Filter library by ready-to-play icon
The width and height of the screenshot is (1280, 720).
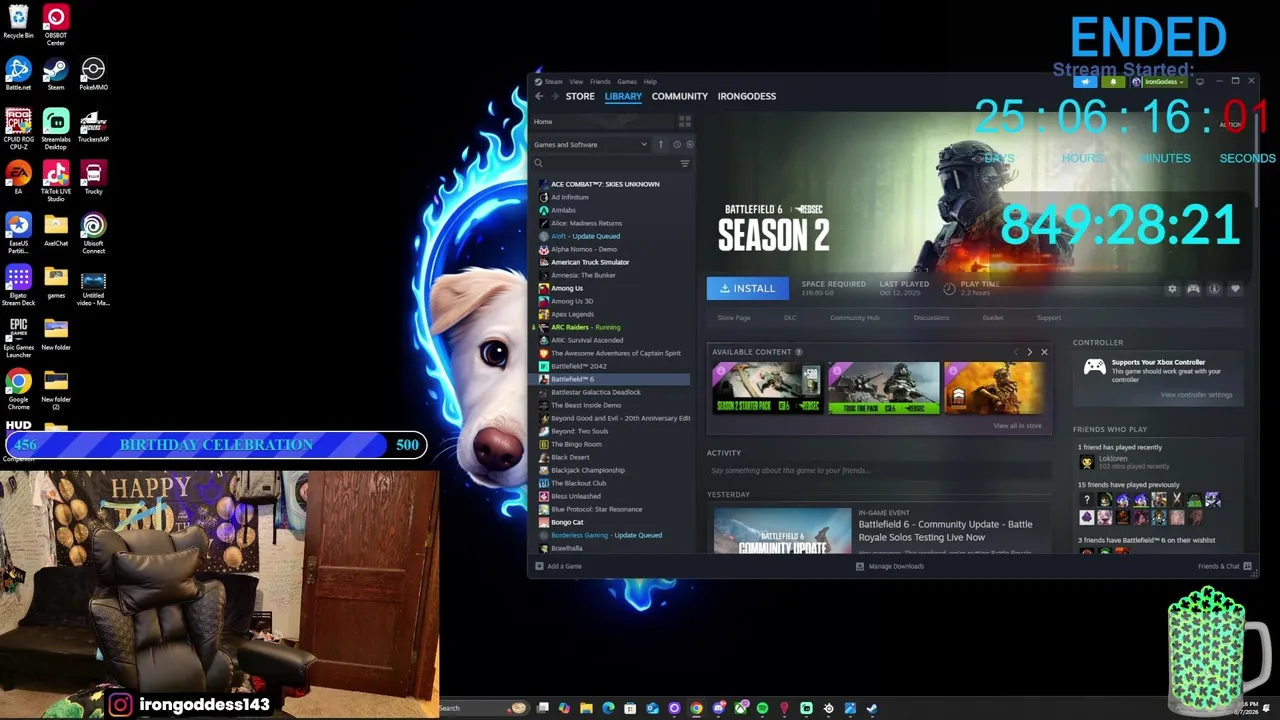click(x=689, y=144)
